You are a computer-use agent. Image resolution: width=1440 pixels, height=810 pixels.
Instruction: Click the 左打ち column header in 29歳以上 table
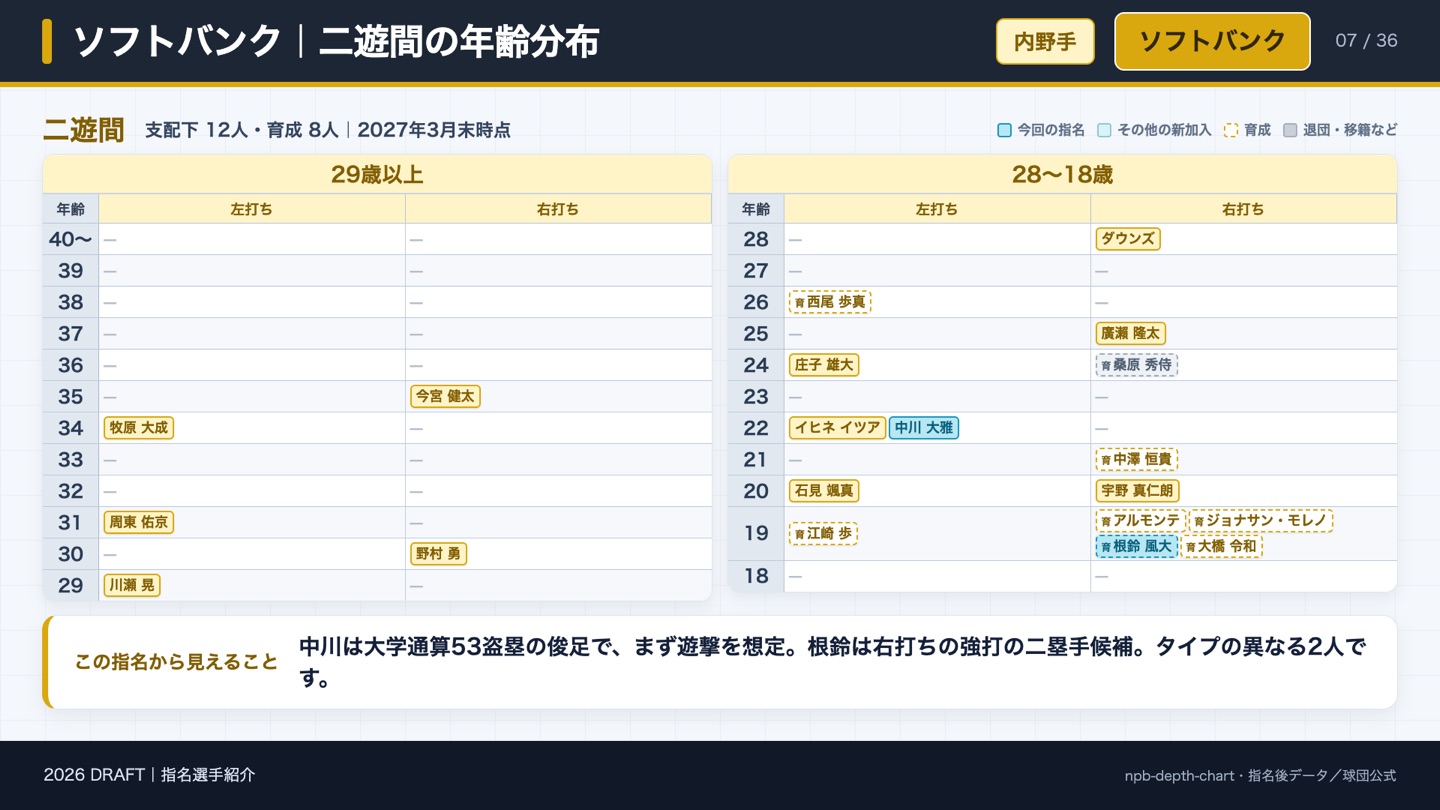[252, 209]
